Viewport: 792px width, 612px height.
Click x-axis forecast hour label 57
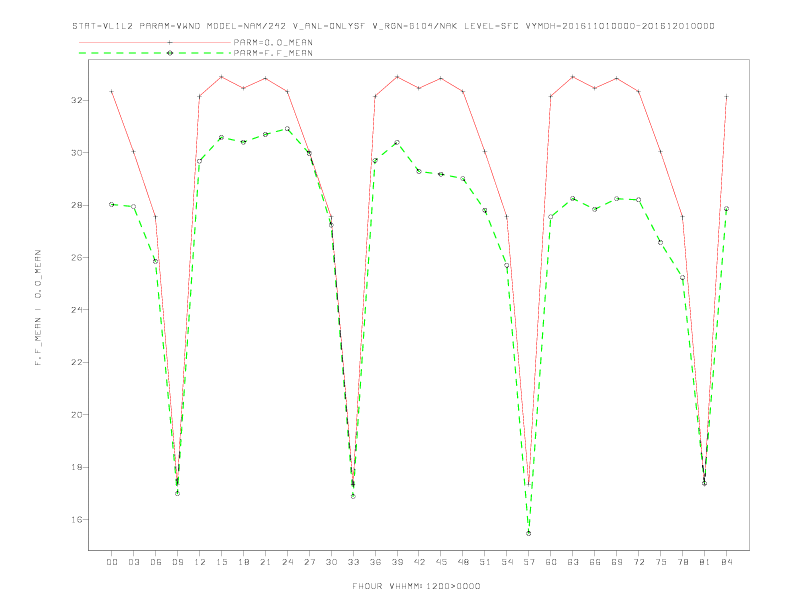529,562
